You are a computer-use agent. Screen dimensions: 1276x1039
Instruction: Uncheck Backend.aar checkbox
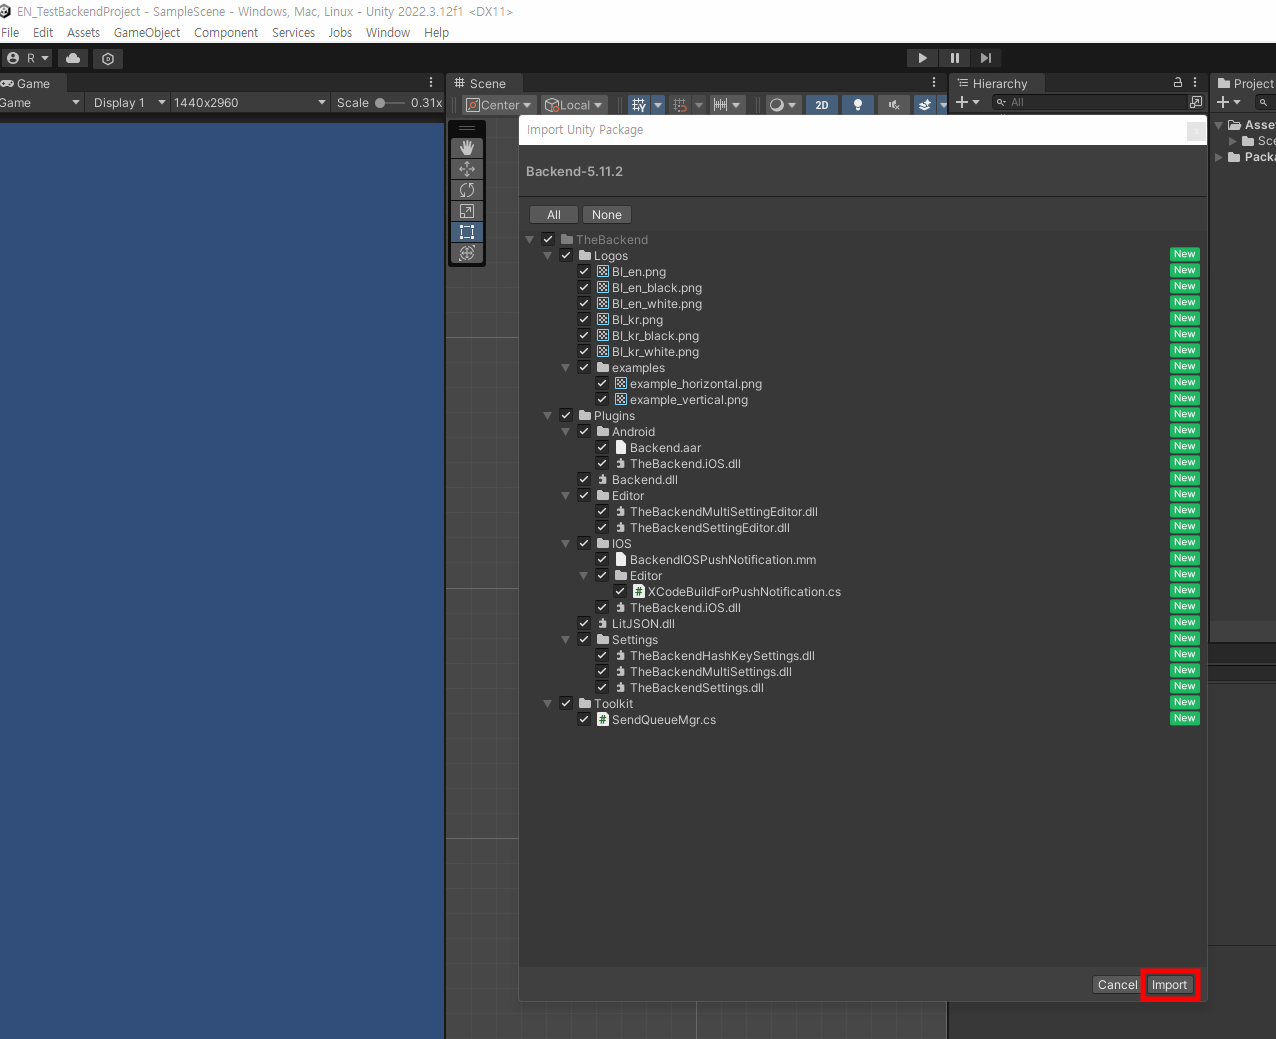tap(602, 447)
